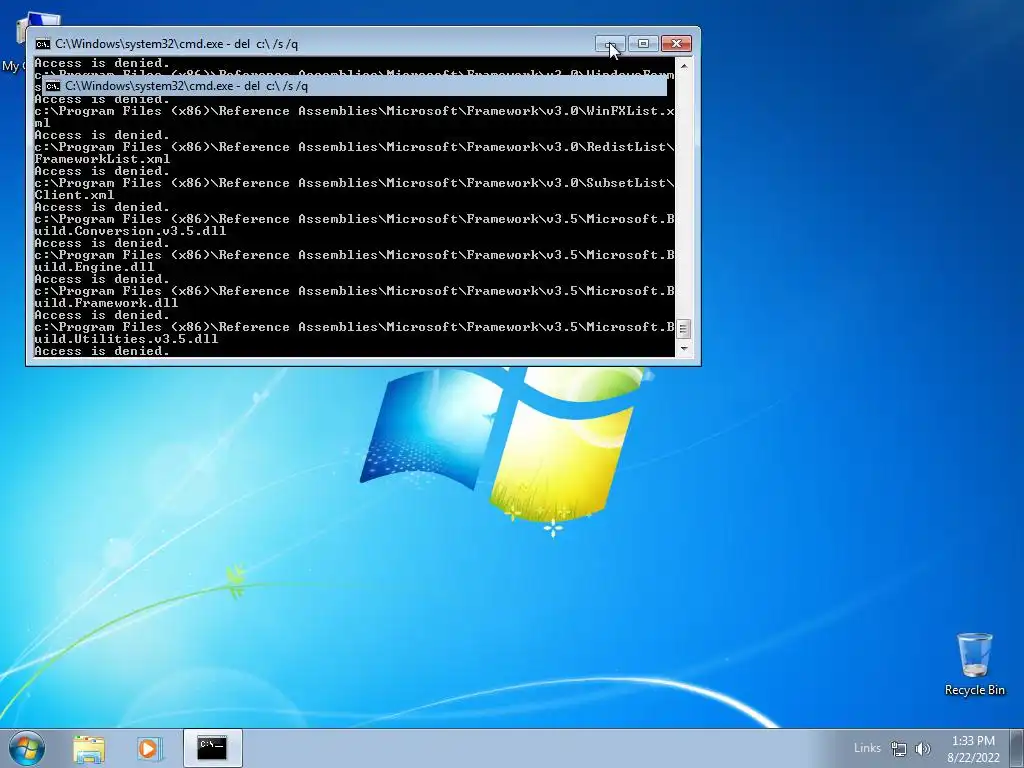Open the Windows Start menu orb

(27, 748)
